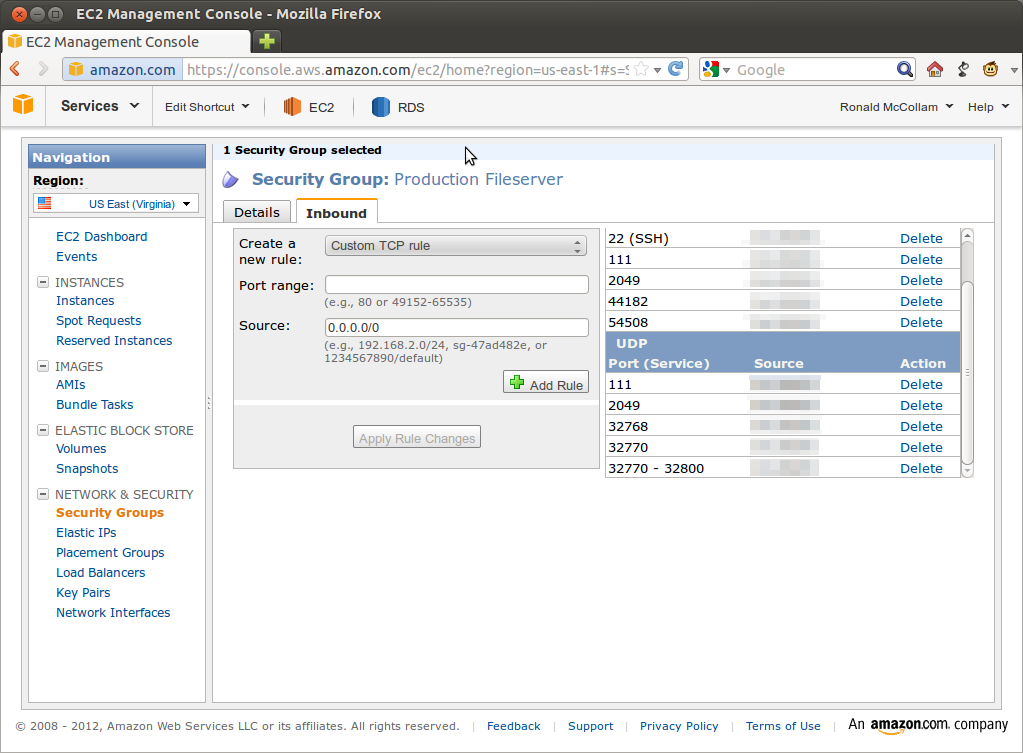Click the security group shield icon
This screenshot has height=753, width=1023.
coord(230,179)
